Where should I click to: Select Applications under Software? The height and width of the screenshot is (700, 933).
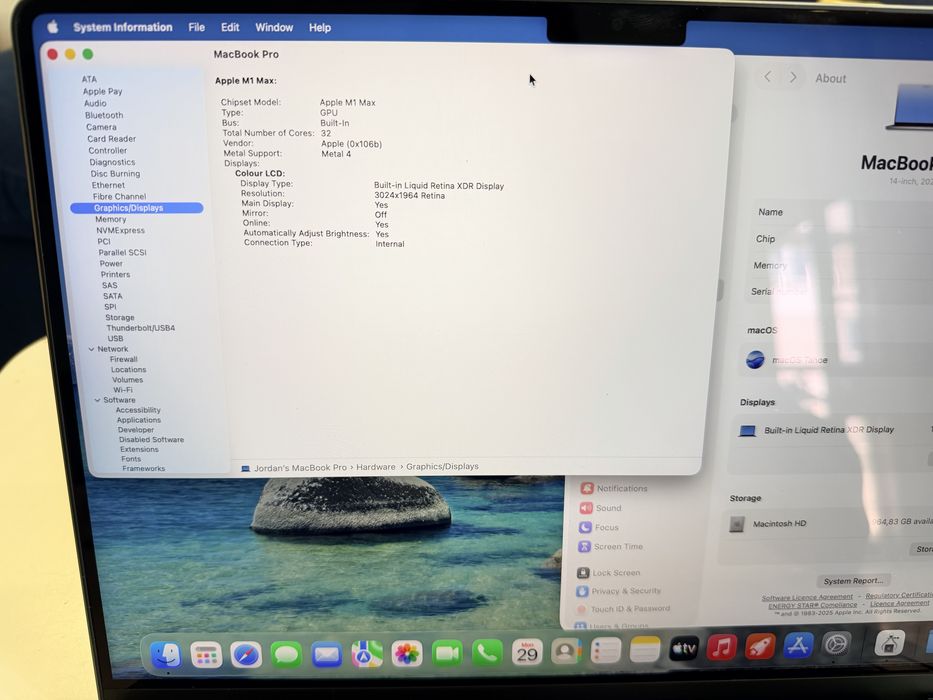click(x=139, y=420)
